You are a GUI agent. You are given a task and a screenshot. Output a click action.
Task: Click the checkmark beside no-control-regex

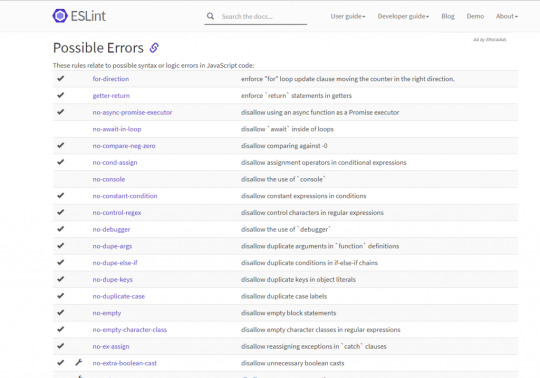tap(61, 212)
